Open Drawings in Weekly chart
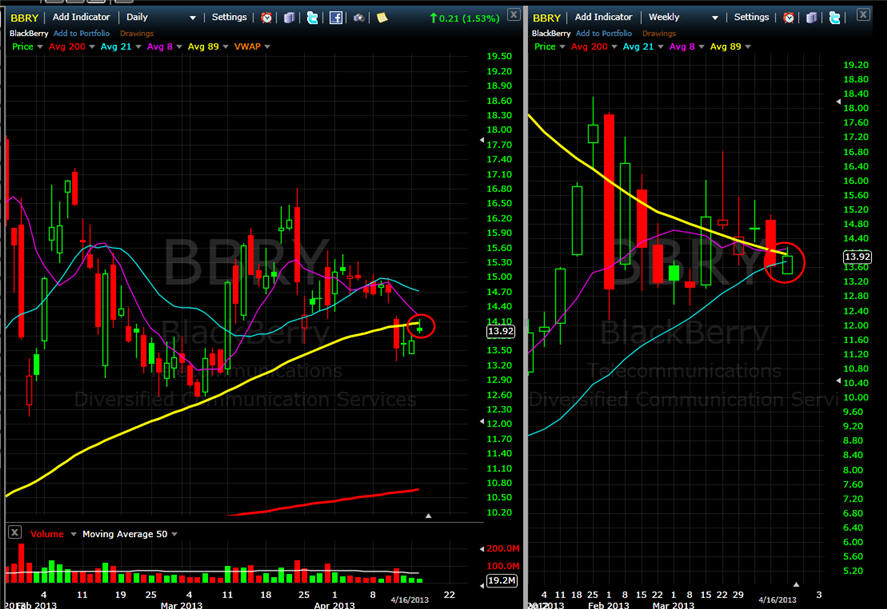 658,34
